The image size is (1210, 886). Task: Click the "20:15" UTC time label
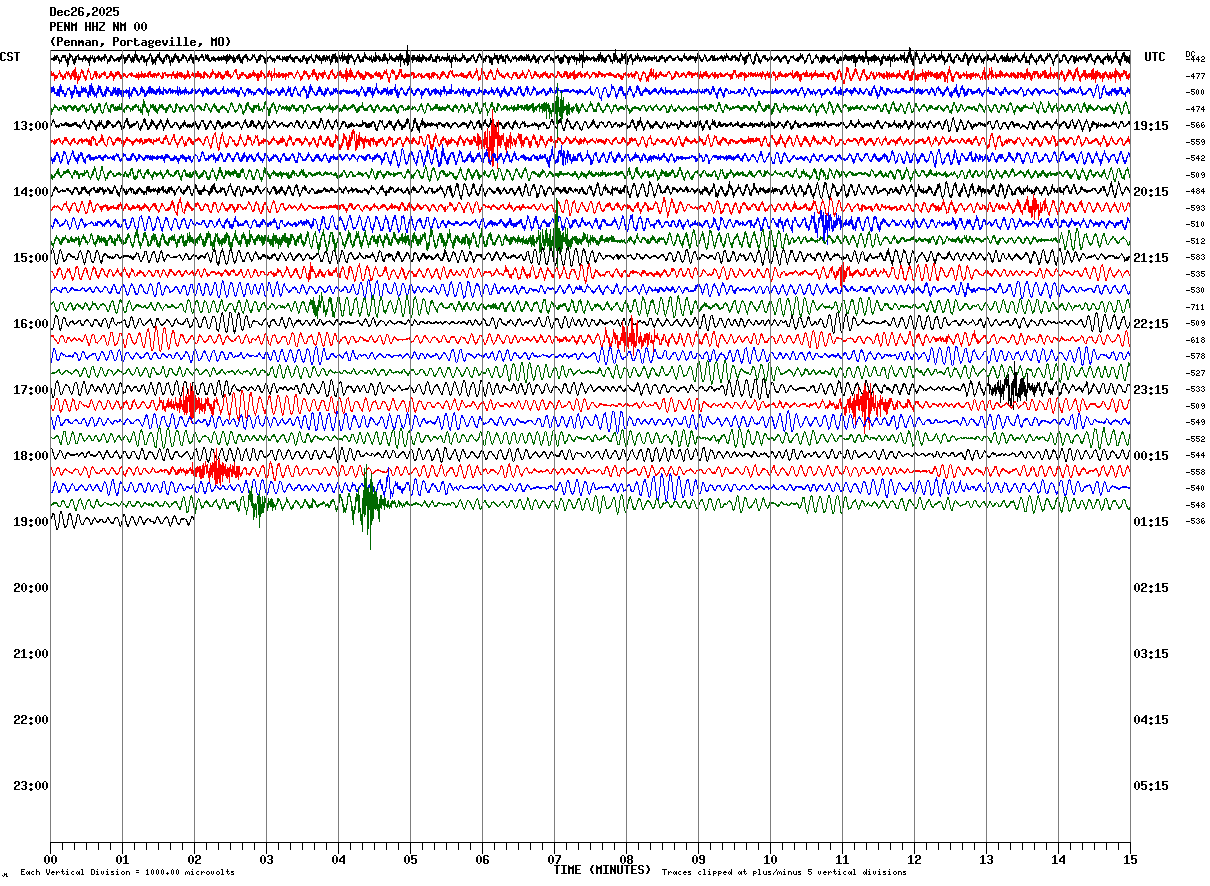pyautogui.click(x=1151, y=192)
